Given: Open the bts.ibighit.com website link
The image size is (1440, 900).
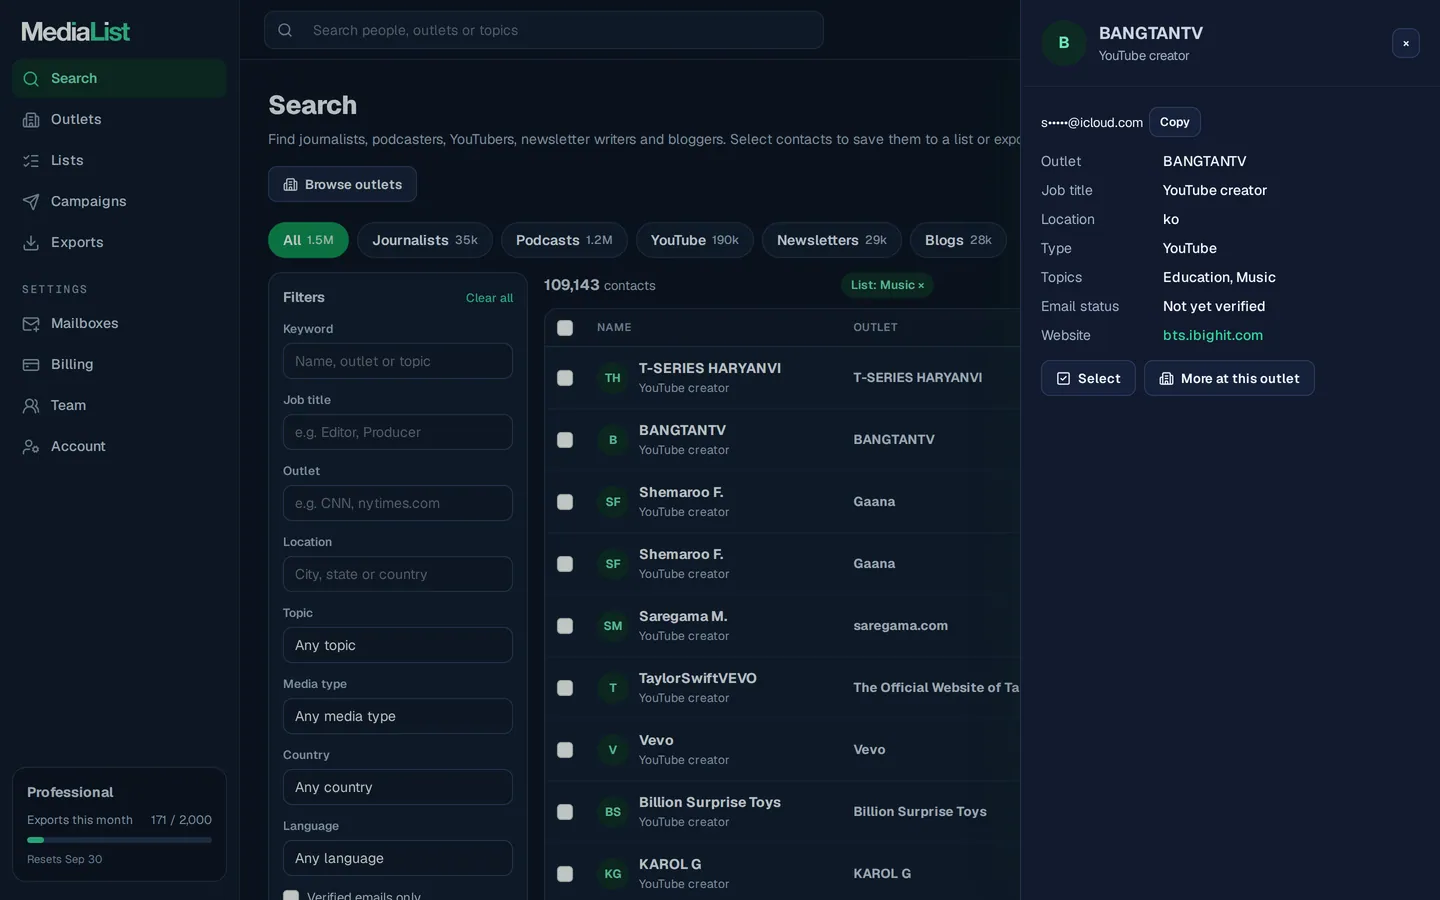Looking at the screenshot, I should click(x=1213, y=335).
